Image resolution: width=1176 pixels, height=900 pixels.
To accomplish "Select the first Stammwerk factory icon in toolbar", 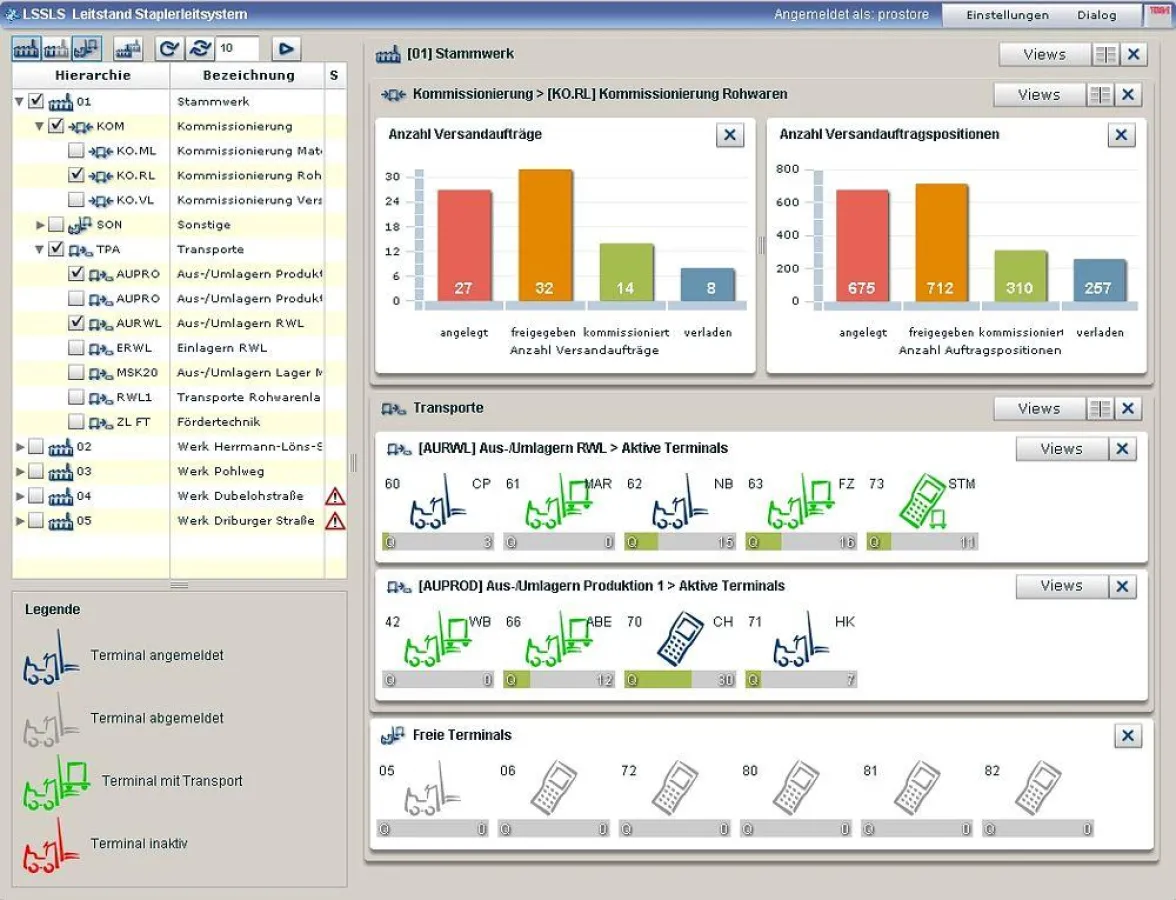I will 27,48.
